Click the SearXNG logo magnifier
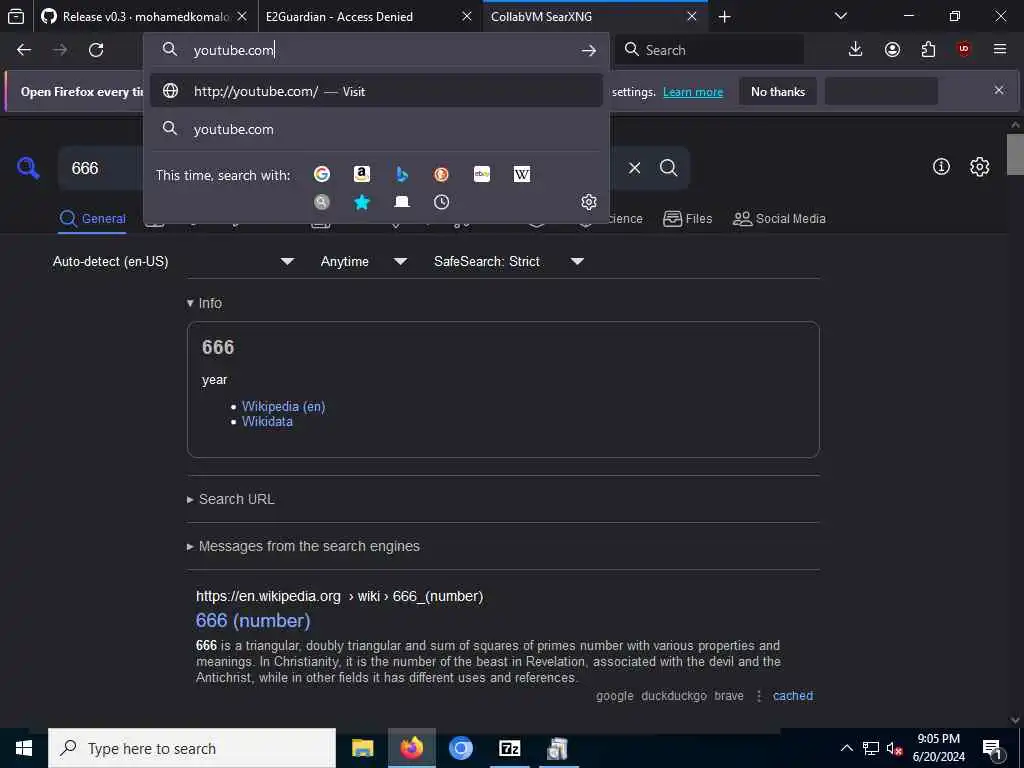This screenshot has width=1024, height=768. [28, 168]
